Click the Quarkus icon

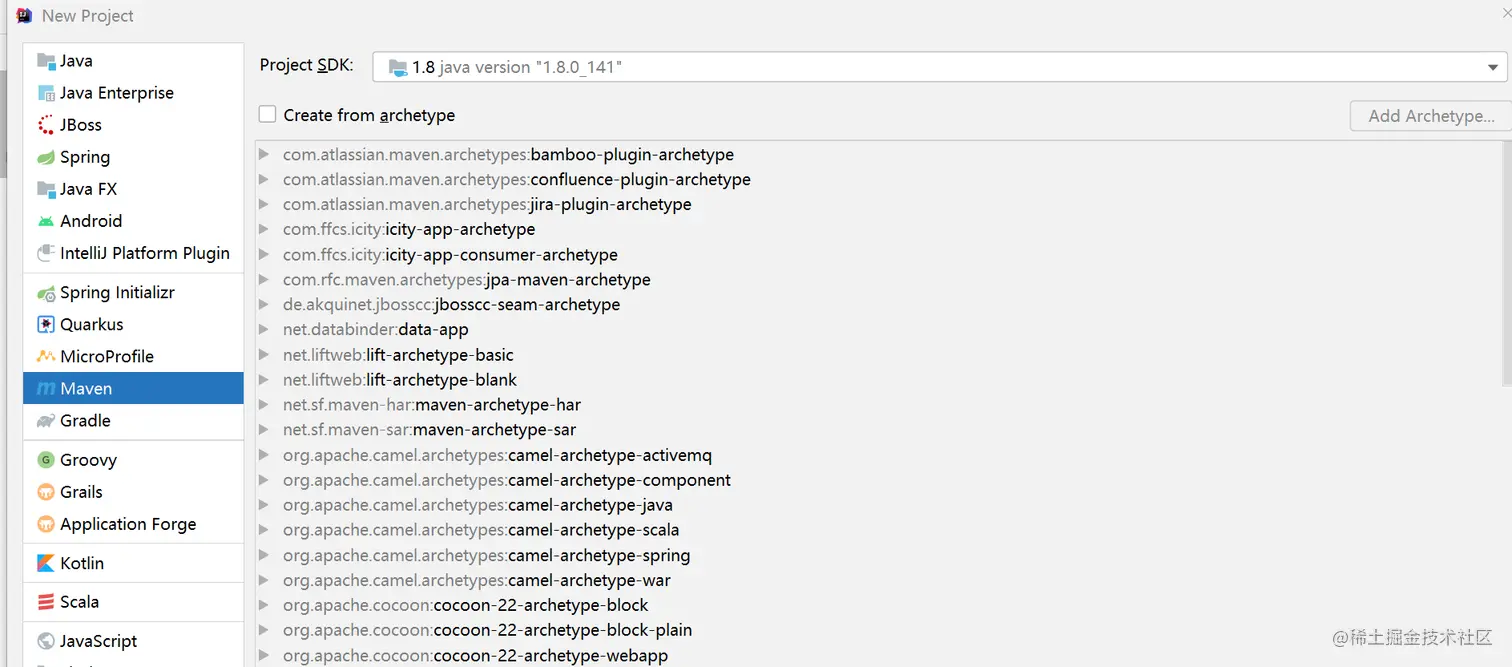(46, 325)
